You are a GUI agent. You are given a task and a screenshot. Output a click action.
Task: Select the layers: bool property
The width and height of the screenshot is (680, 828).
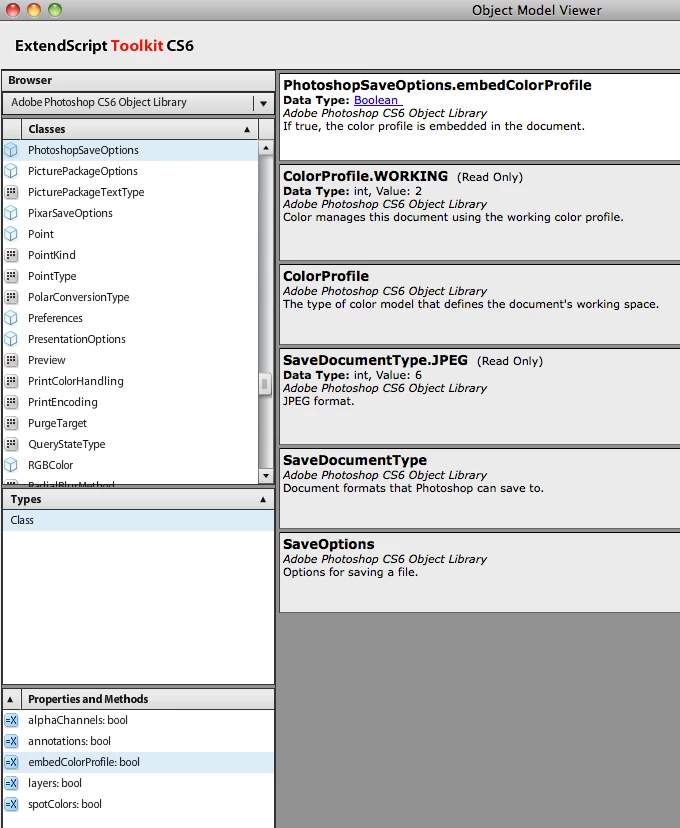(138, 783)
